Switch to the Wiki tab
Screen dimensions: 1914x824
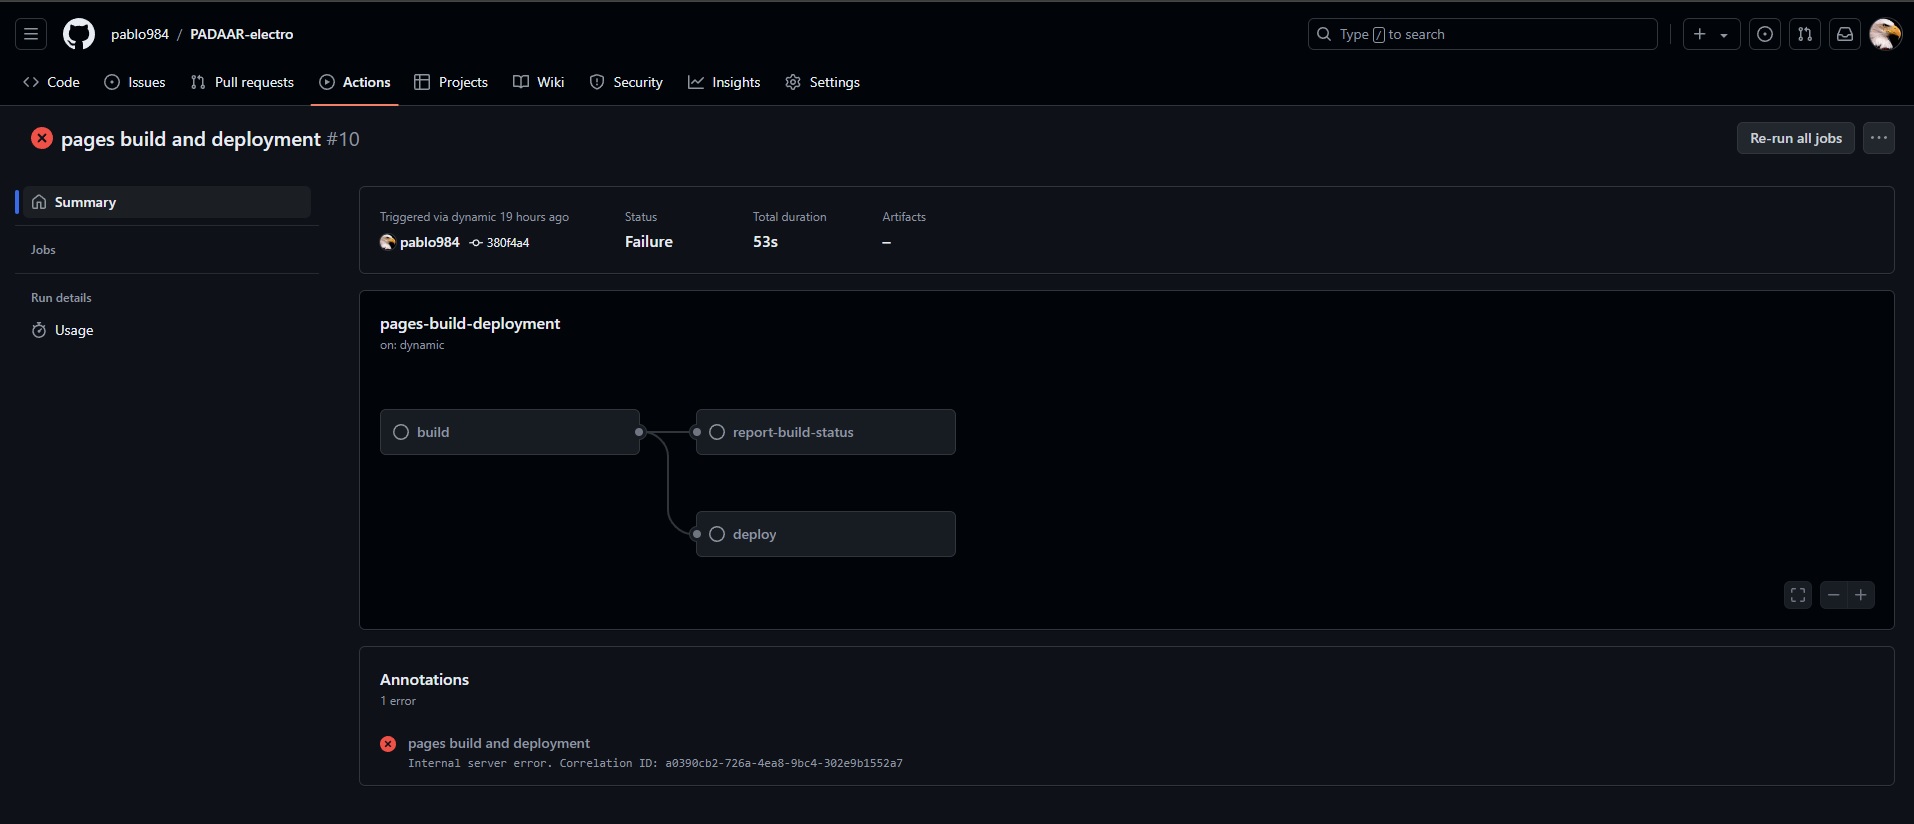point(539,82)
